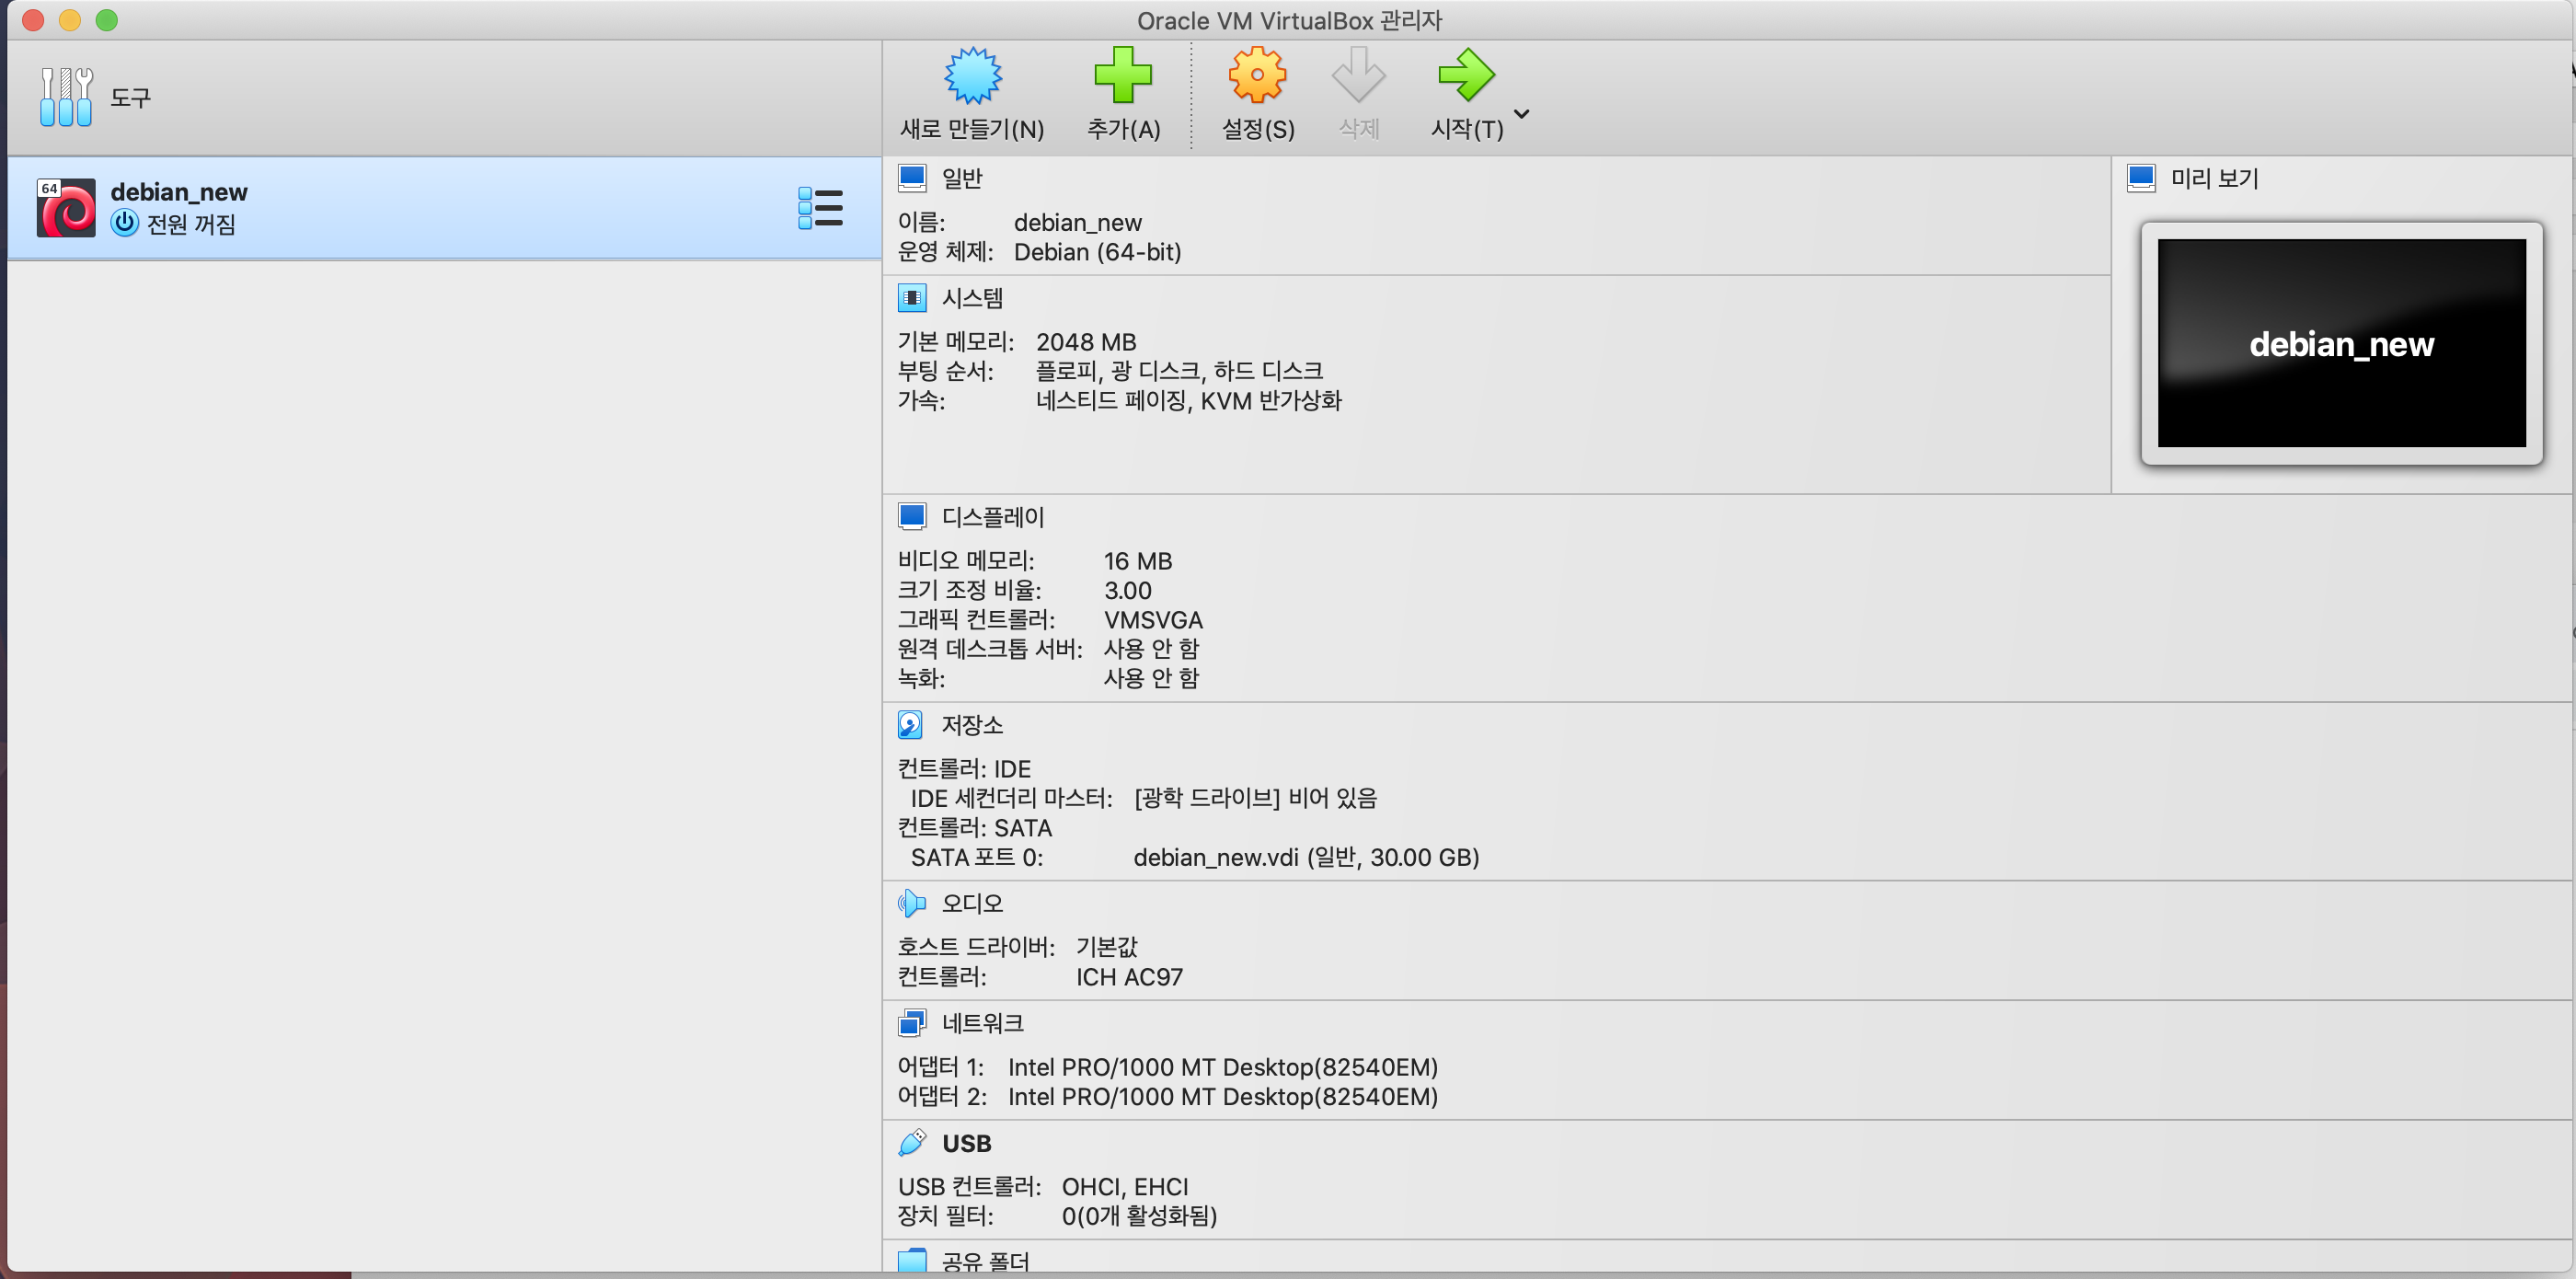Screen dimensions: 2576x1279
Task: Open the list menu button on debian_new row
Action: pyautogui.click(x=820, y=208)
